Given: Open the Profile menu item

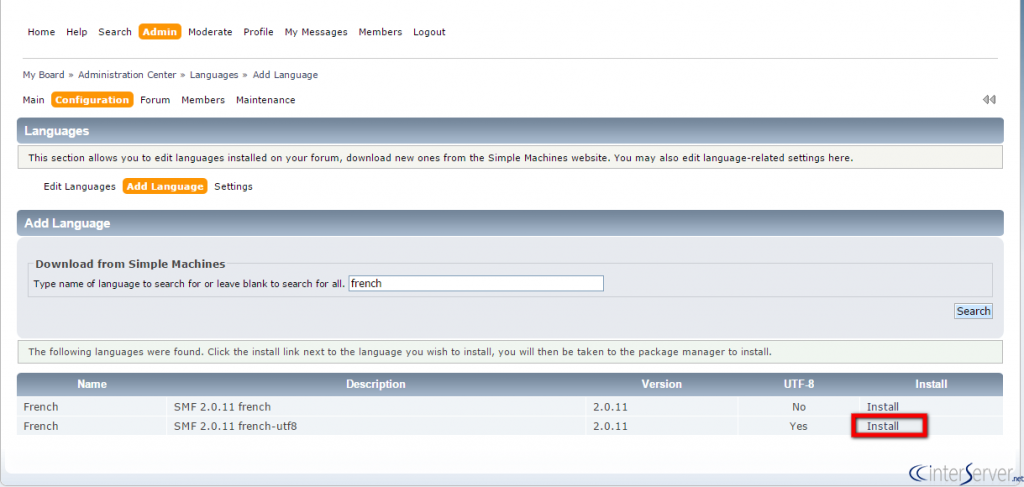Looking at the screenshot, I should click(x=259, y=32).
